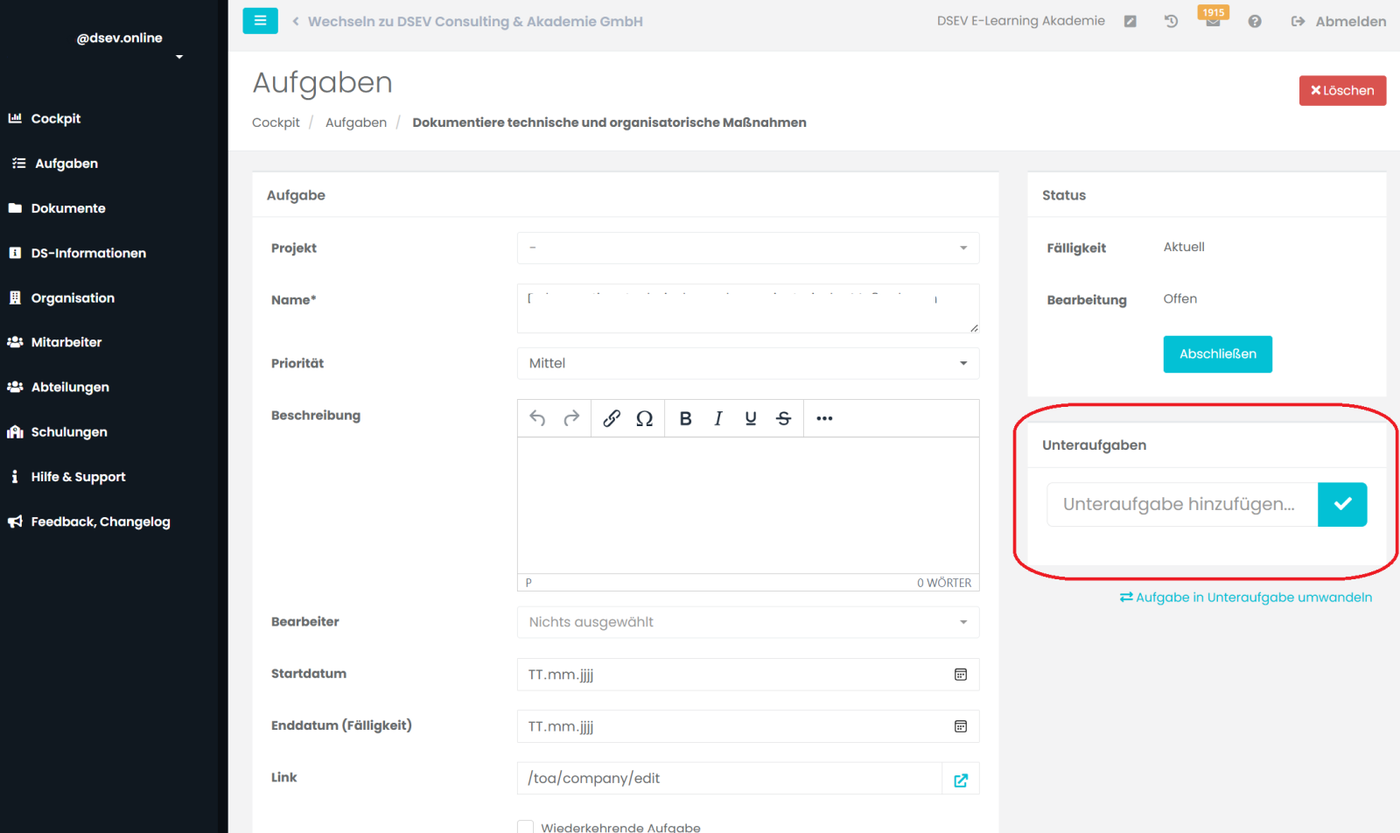Image resolution: width=1400 pixels, height=833 pixels.
Task: Click the Startdatum date field
Action: click(735, 675)
